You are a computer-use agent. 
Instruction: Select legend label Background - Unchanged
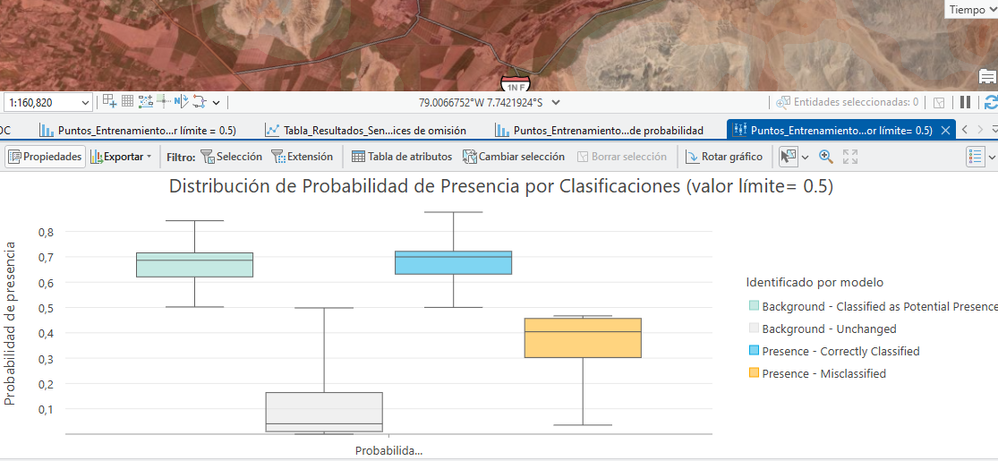829,329
